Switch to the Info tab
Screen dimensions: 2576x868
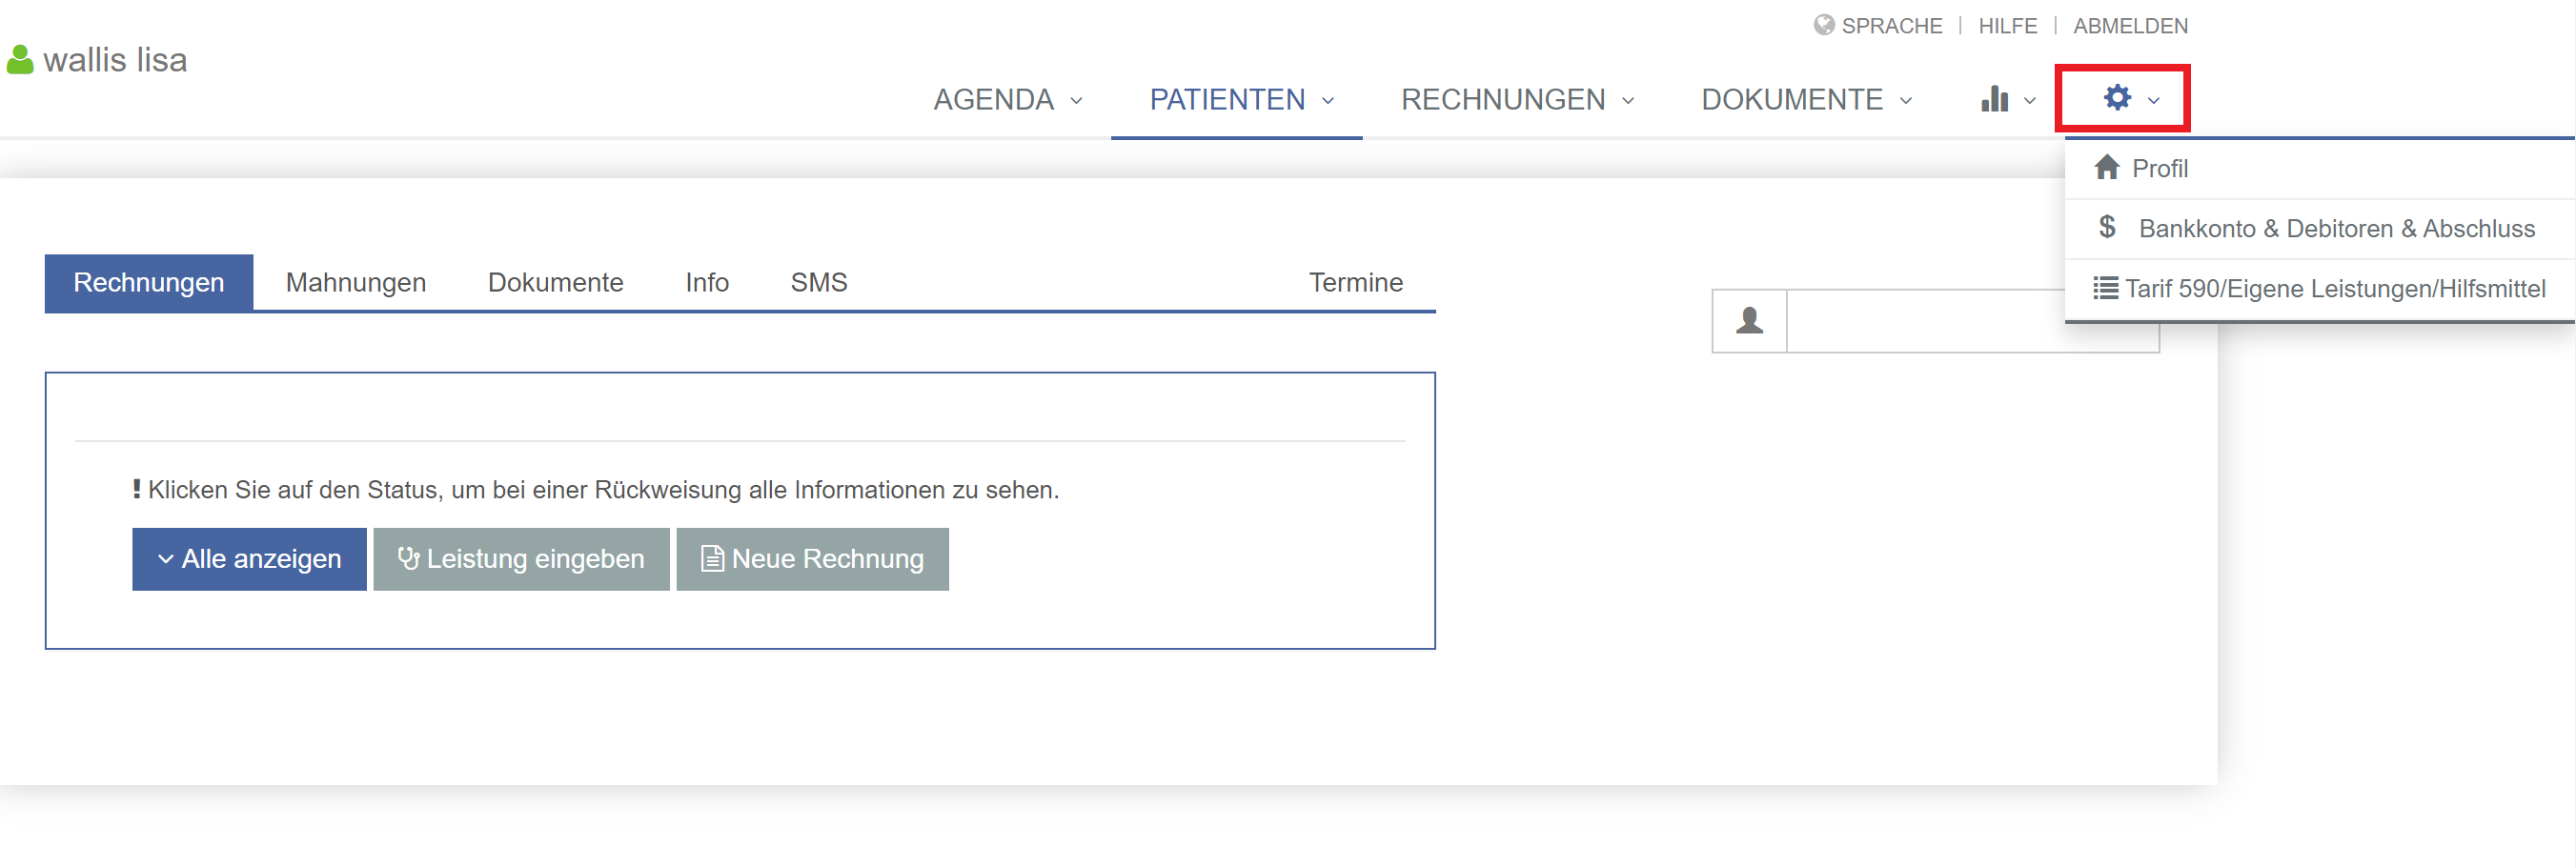point(707,283)
